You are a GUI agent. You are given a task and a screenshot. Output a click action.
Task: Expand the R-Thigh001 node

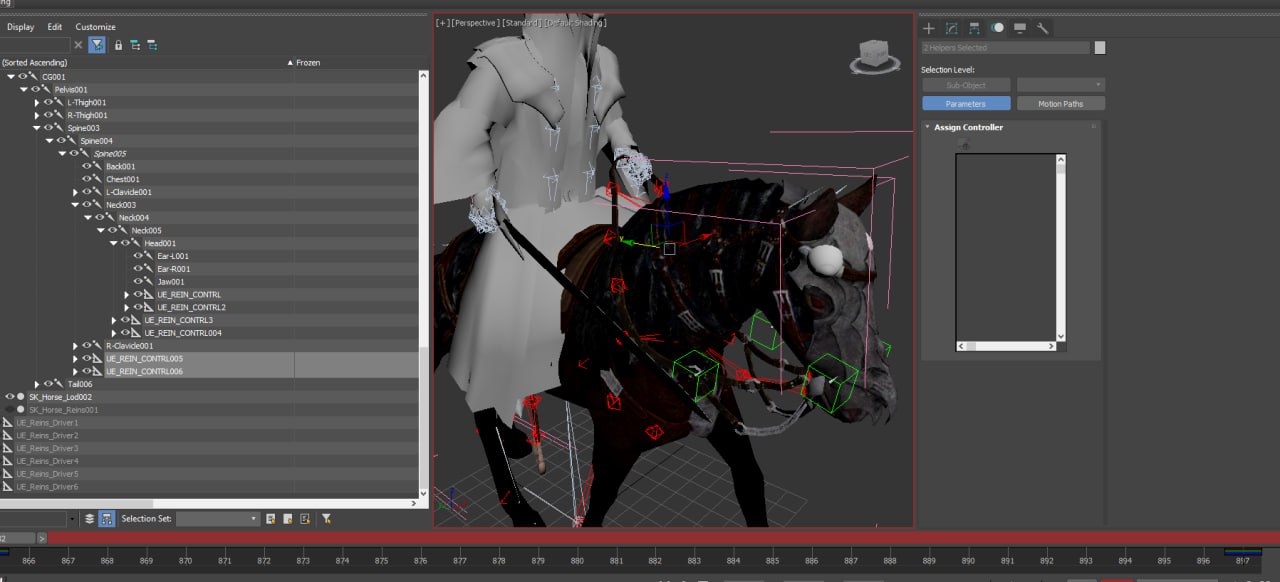tap(37, 115)
